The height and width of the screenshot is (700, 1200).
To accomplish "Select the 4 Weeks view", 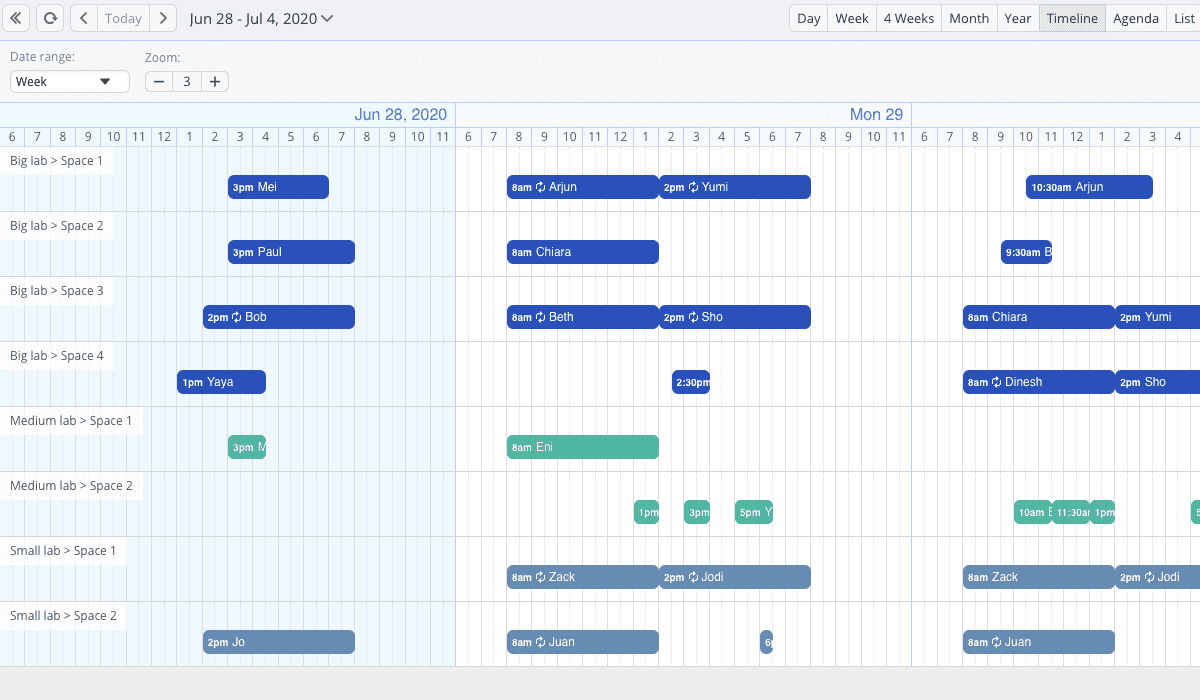I will point(908,18).
